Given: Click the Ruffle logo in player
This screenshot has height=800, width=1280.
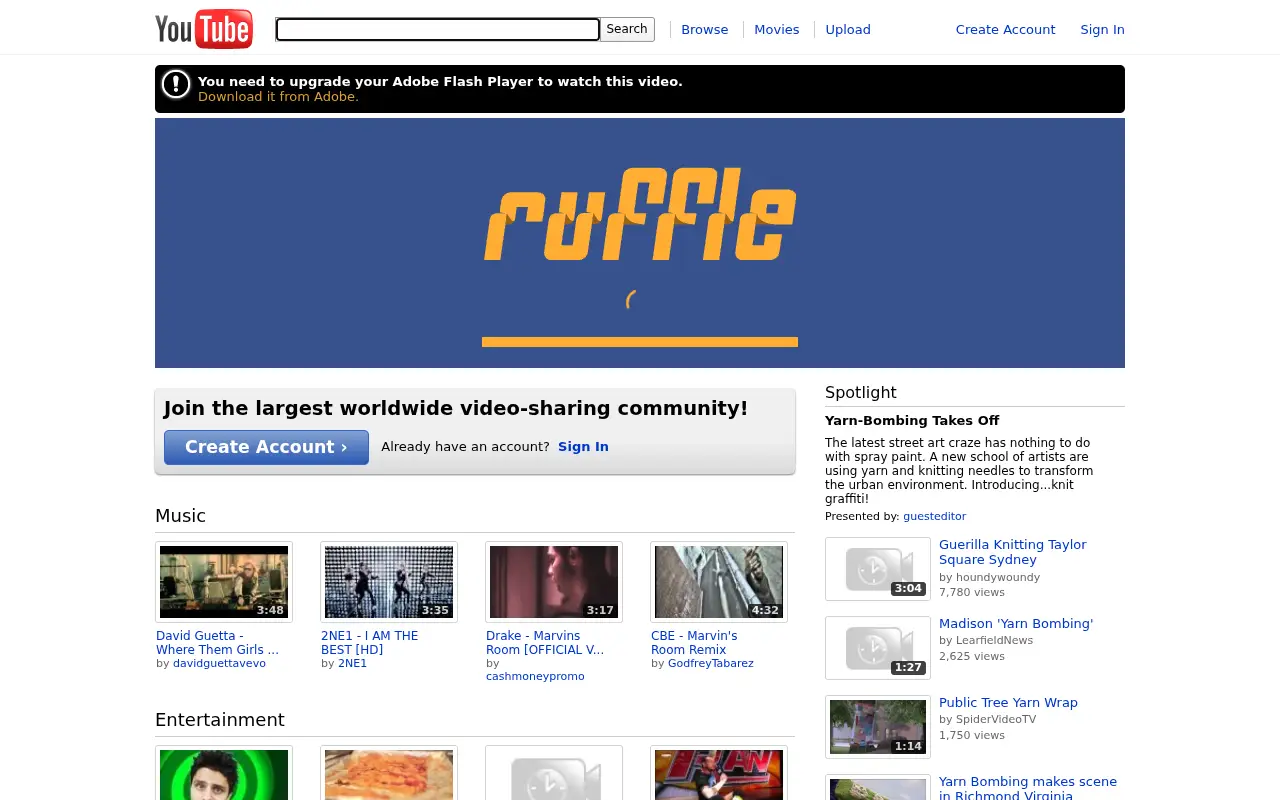Looking at the screenshot, I should (640, 215).
